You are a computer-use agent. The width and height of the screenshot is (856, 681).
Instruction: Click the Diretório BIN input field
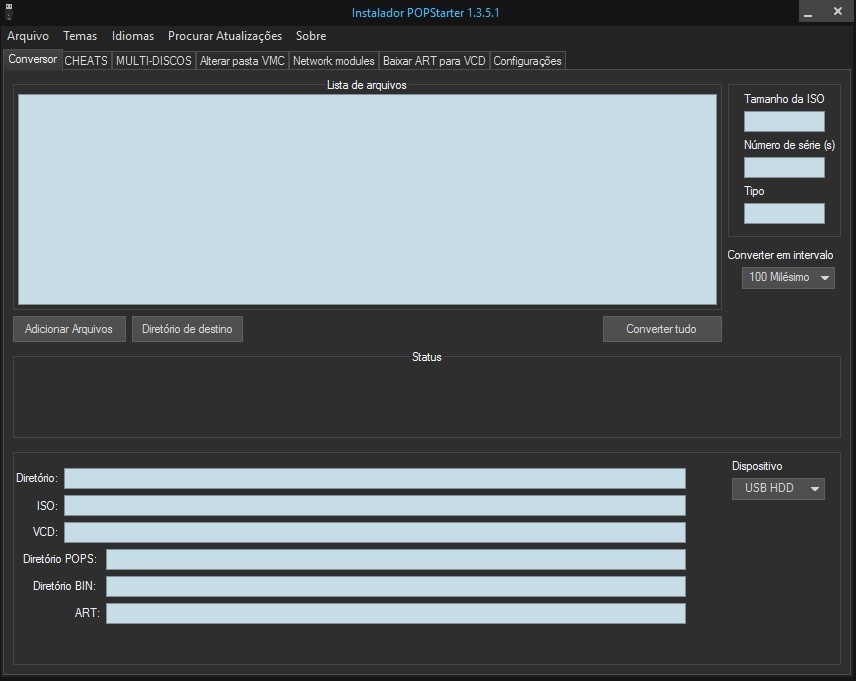point(396,587)
